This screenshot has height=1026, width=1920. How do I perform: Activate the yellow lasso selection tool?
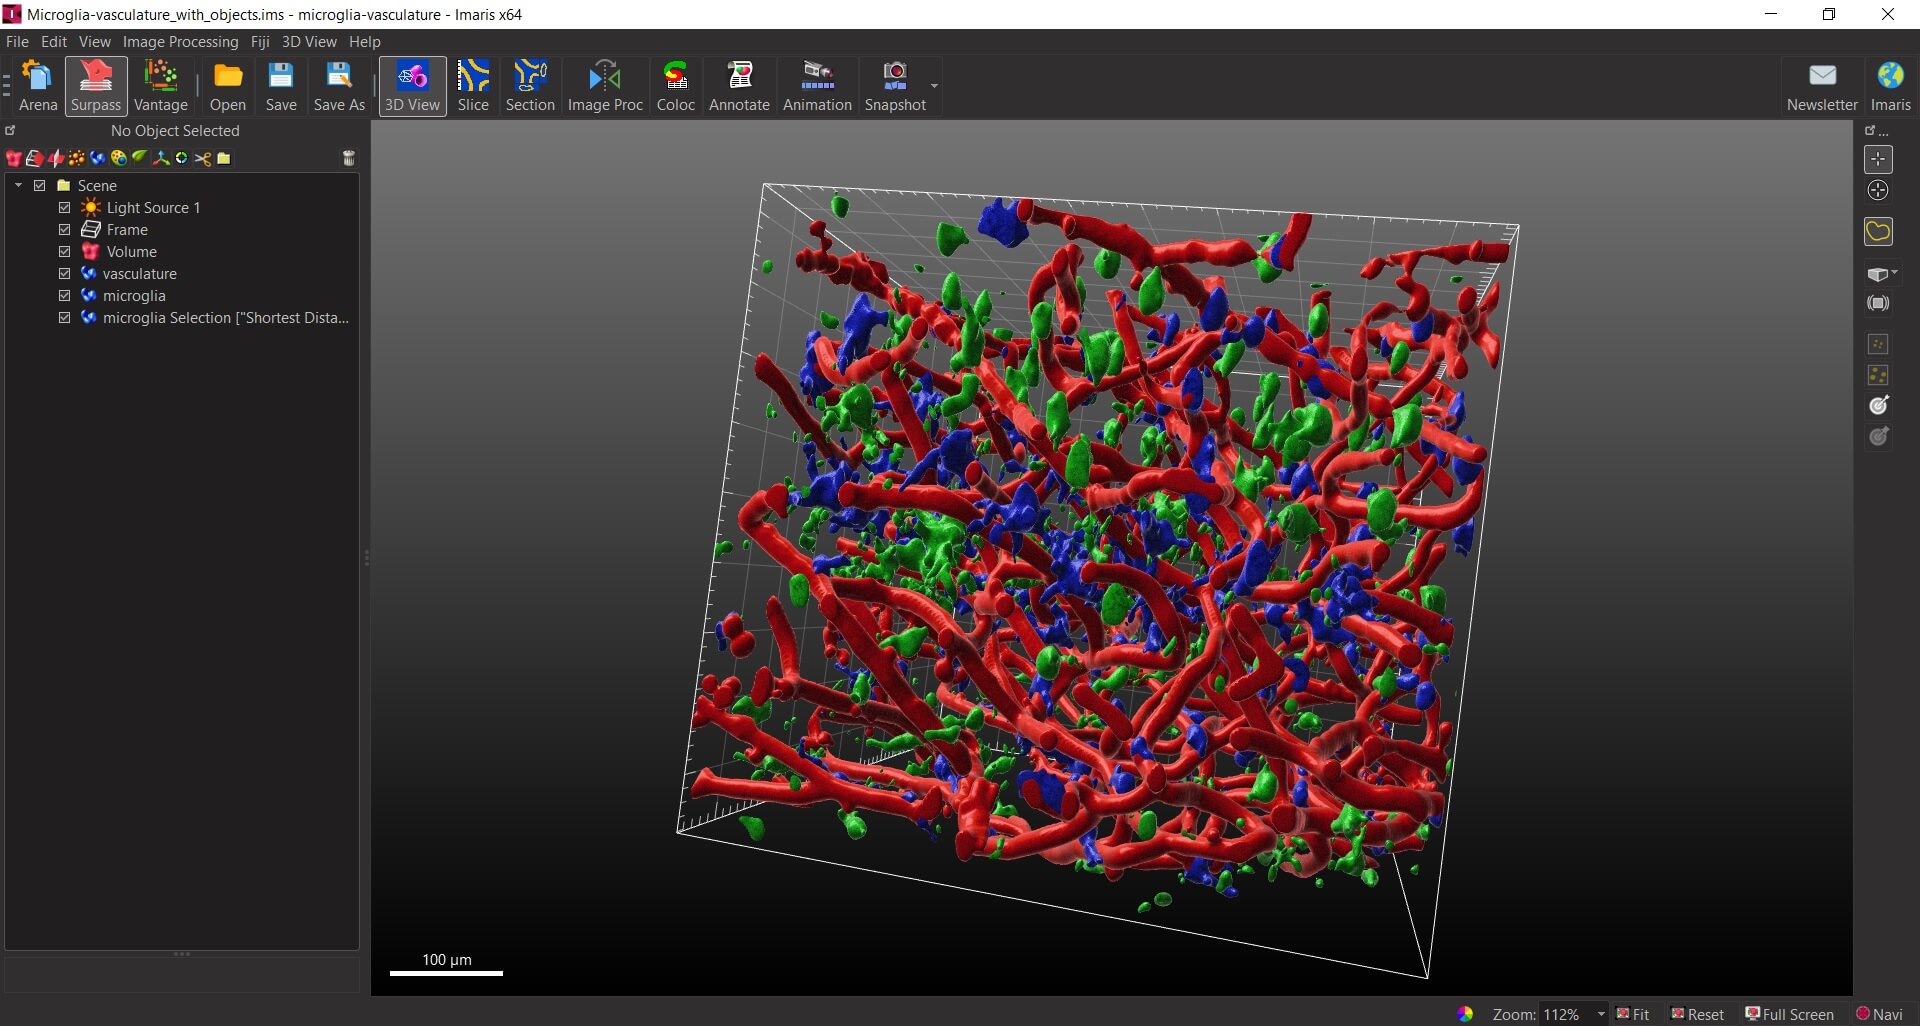pyautogui.click(x=1878, y=232)
